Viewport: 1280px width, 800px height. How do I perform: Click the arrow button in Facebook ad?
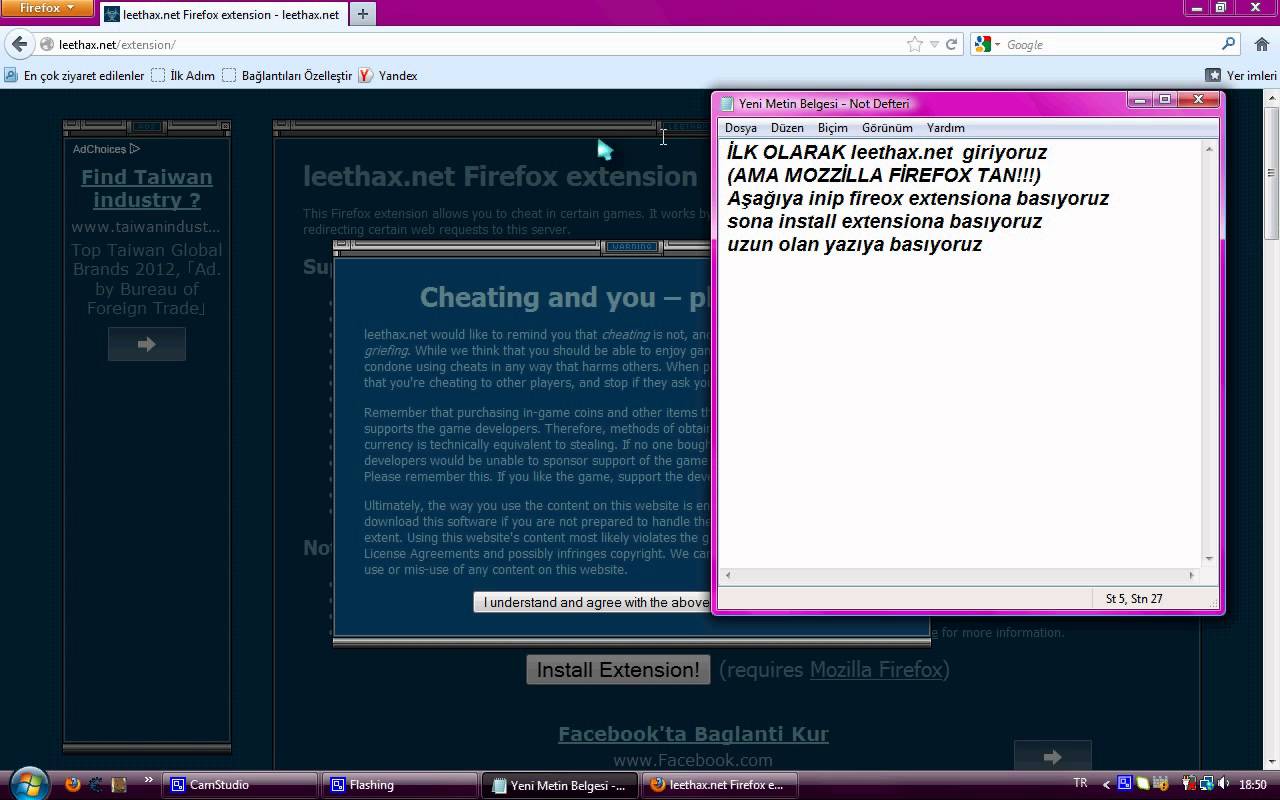click(1052, 757)
